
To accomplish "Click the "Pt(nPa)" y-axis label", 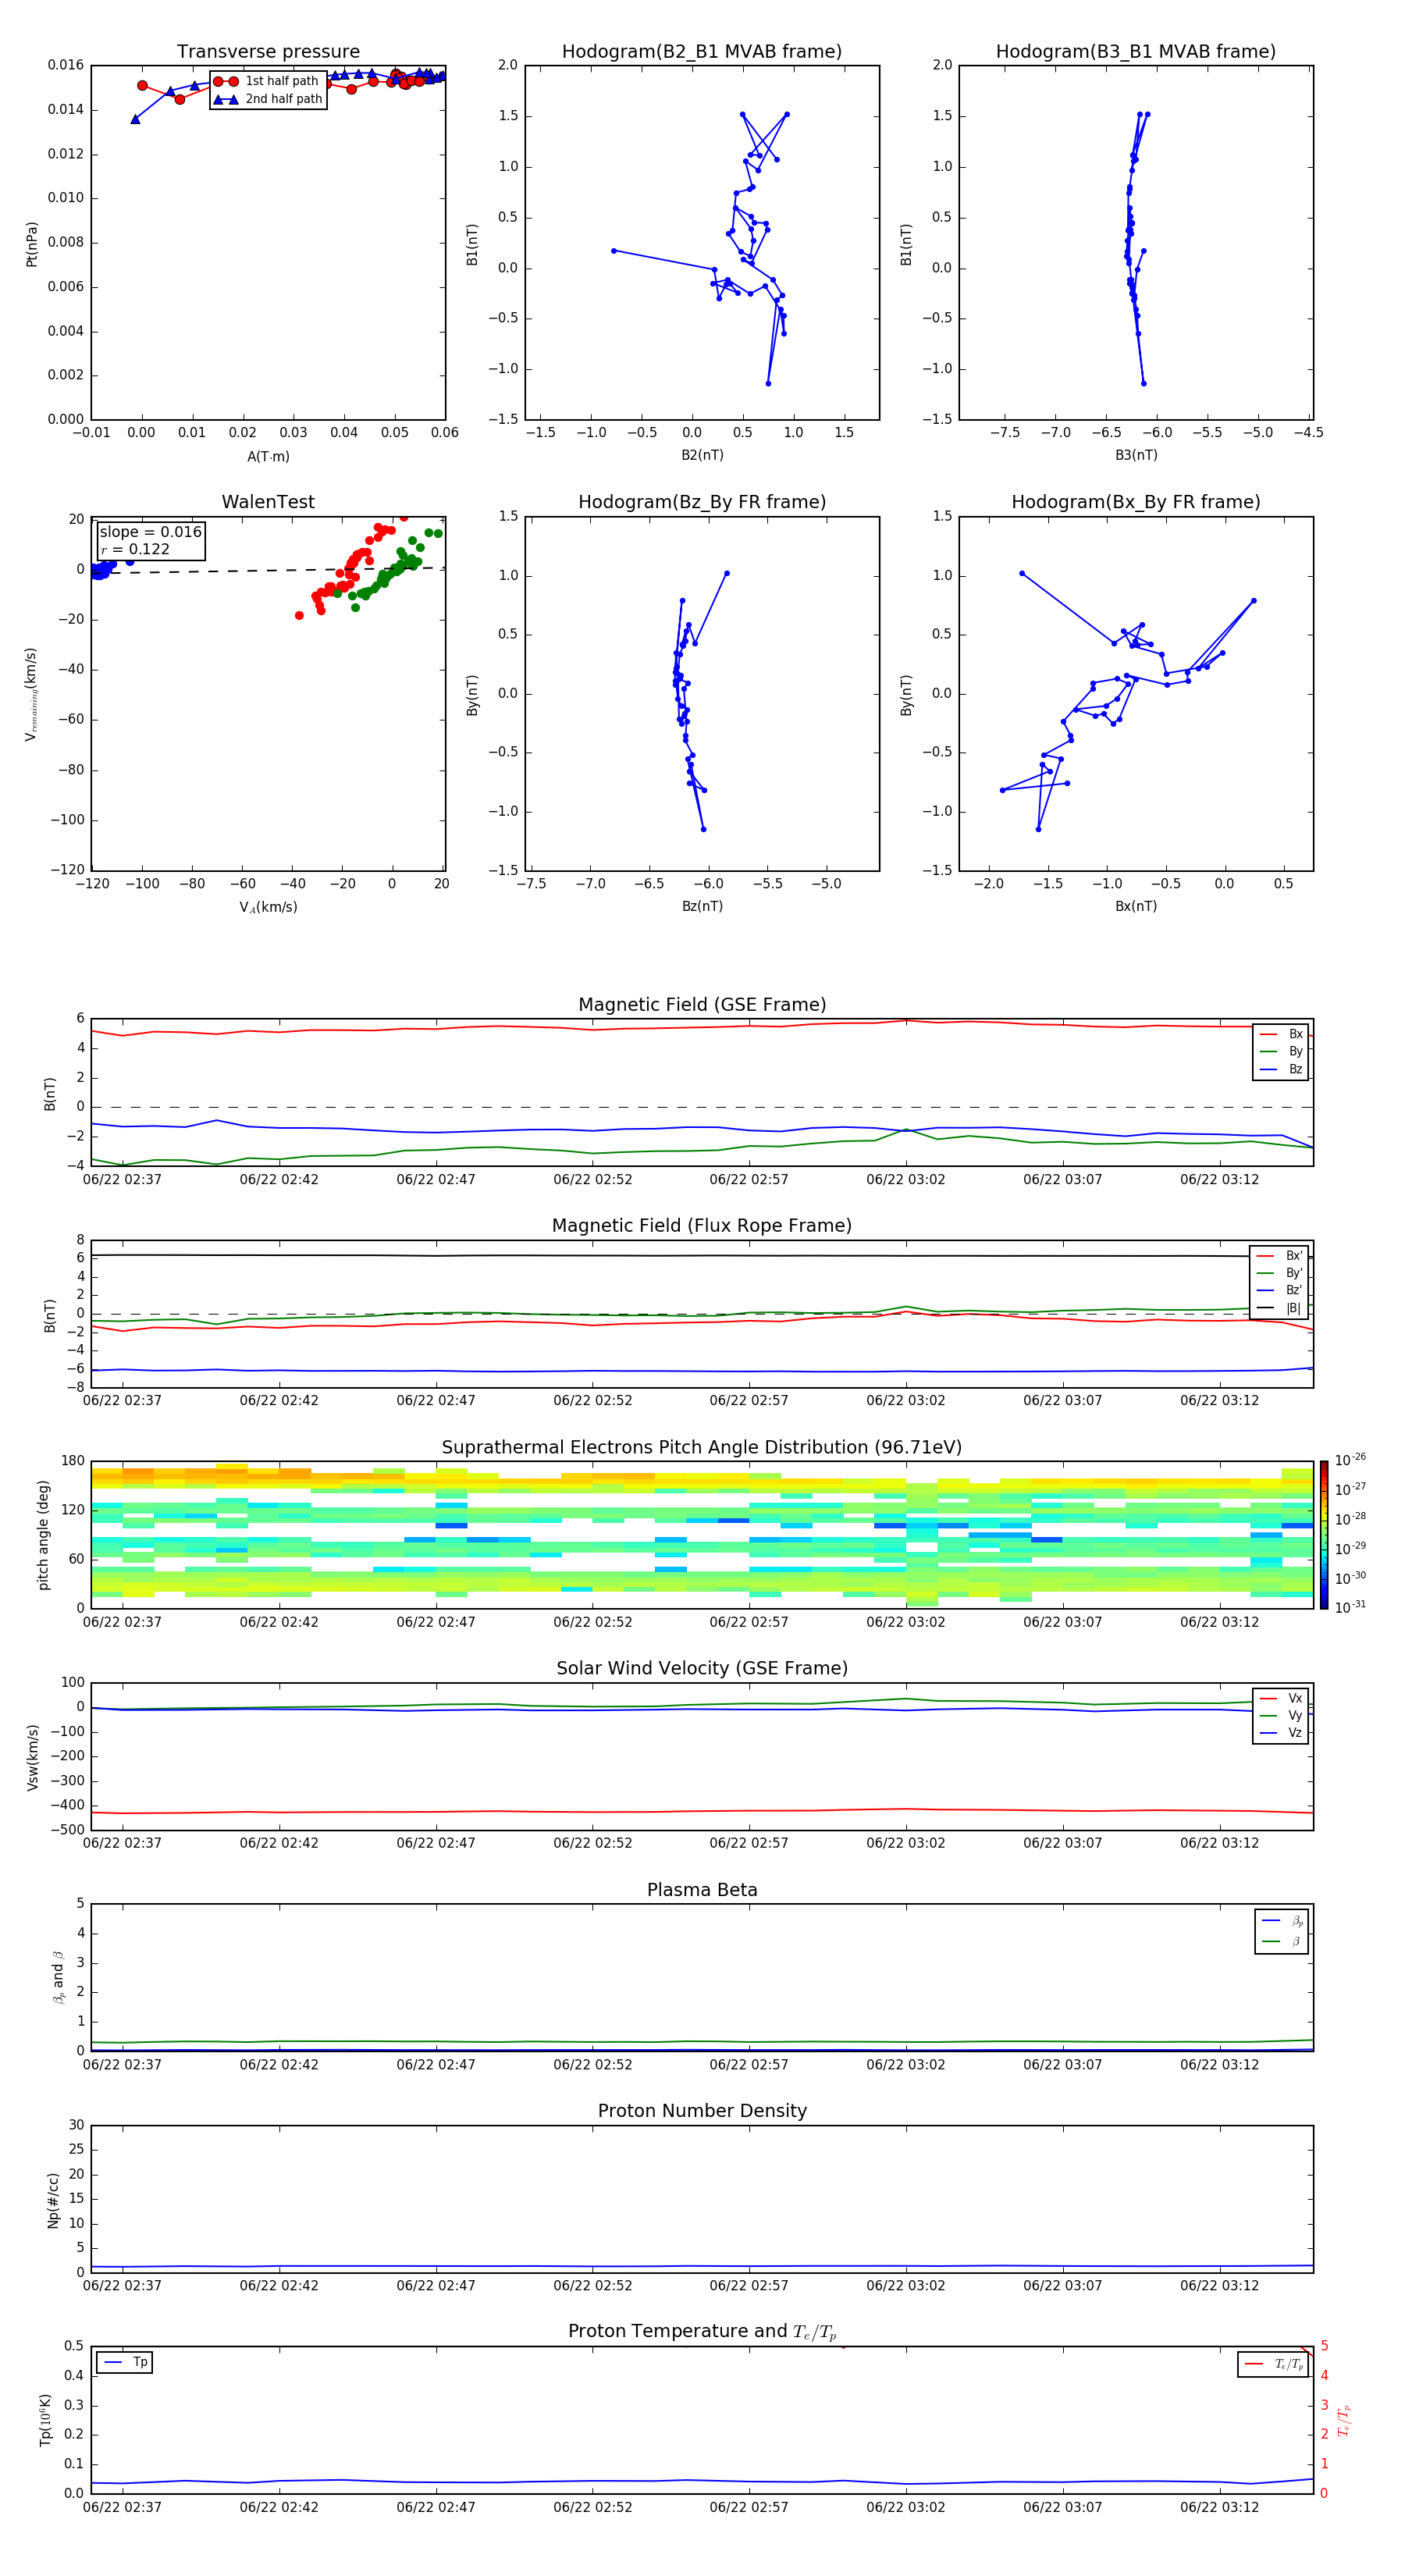I will coord(32,244).
